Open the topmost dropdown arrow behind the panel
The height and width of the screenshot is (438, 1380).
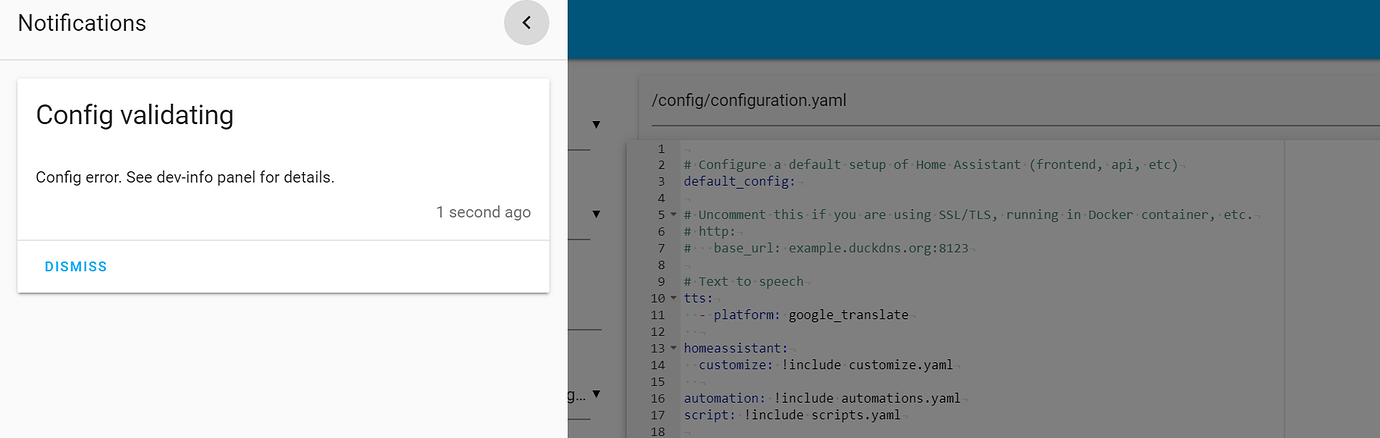coord(596,125)
